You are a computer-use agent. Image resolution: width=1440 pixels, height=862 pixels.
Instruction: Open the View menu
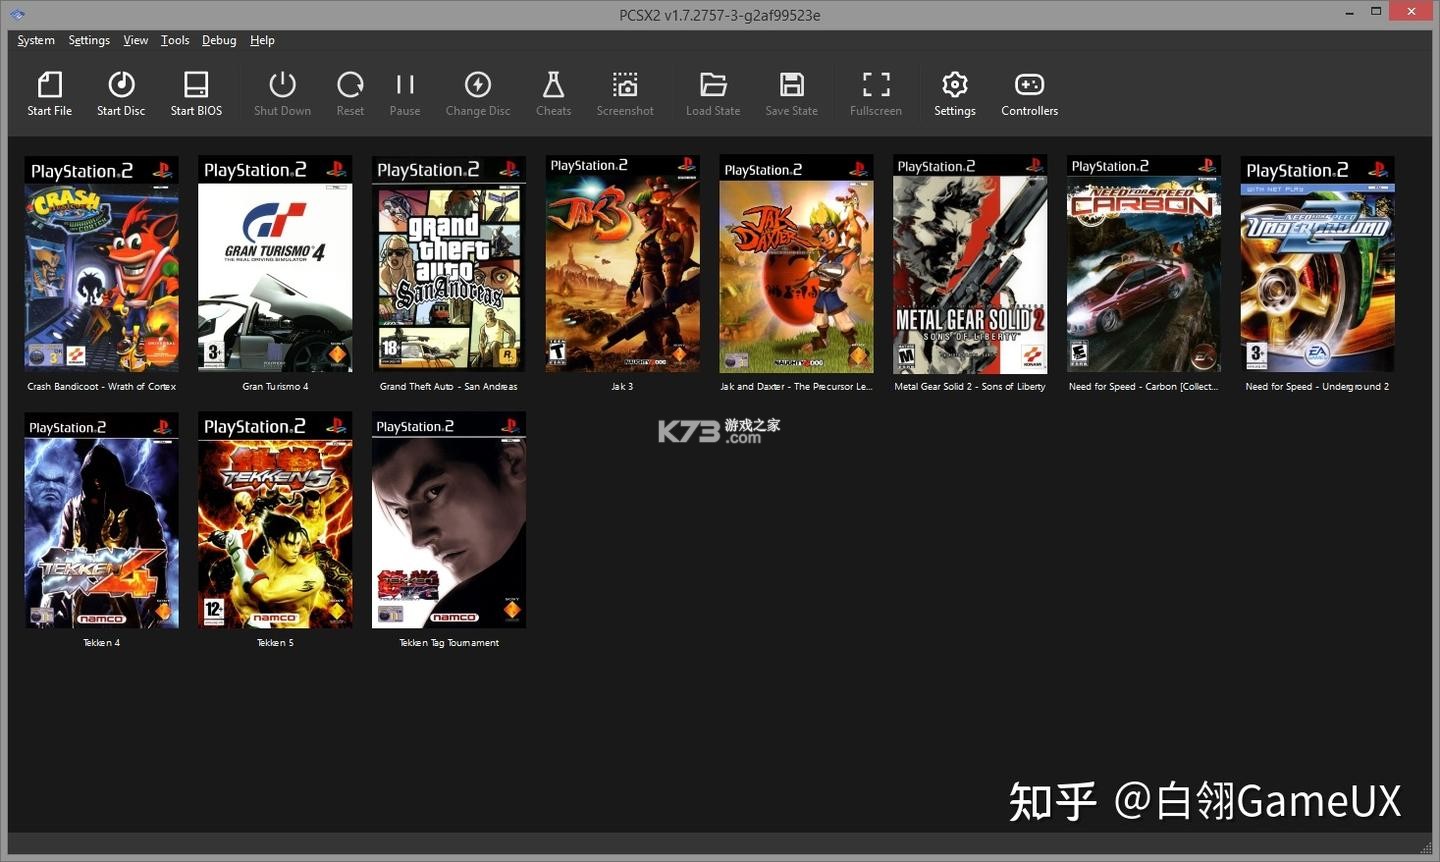(x=136, y=40)
